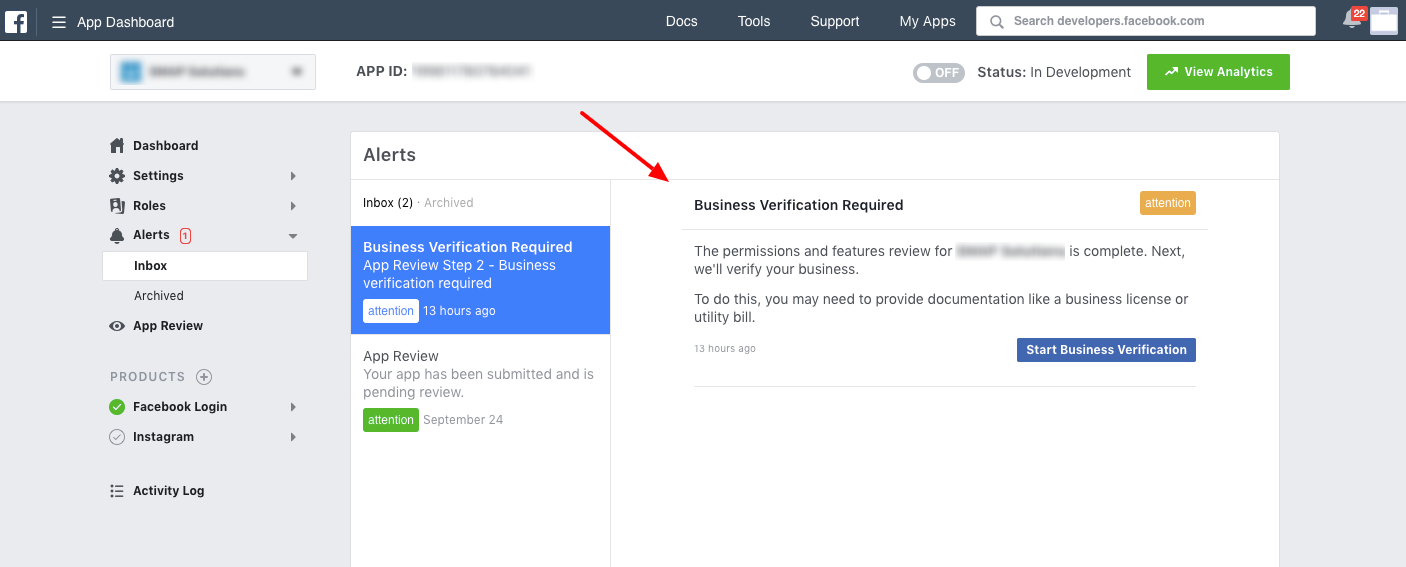Switch to the Archived alerts tab
Screen dimensions: 1406x567
coord(448,203)
